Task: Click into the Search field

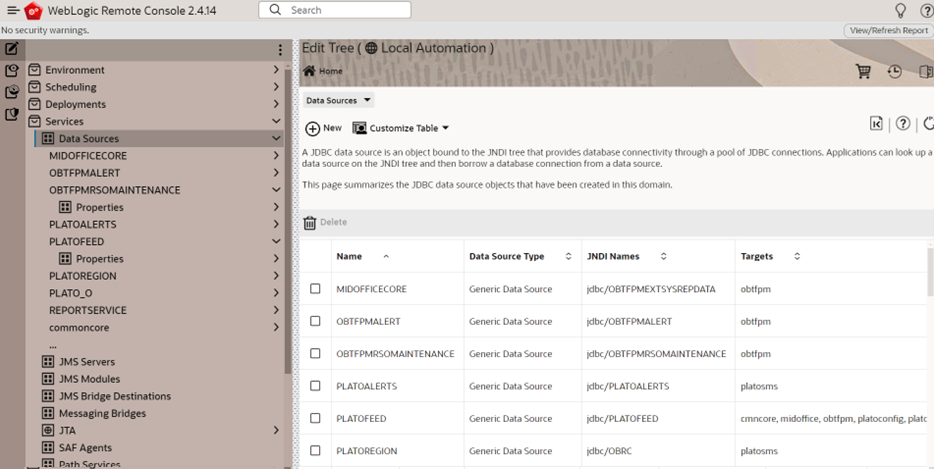Action: tap(335, 10)
